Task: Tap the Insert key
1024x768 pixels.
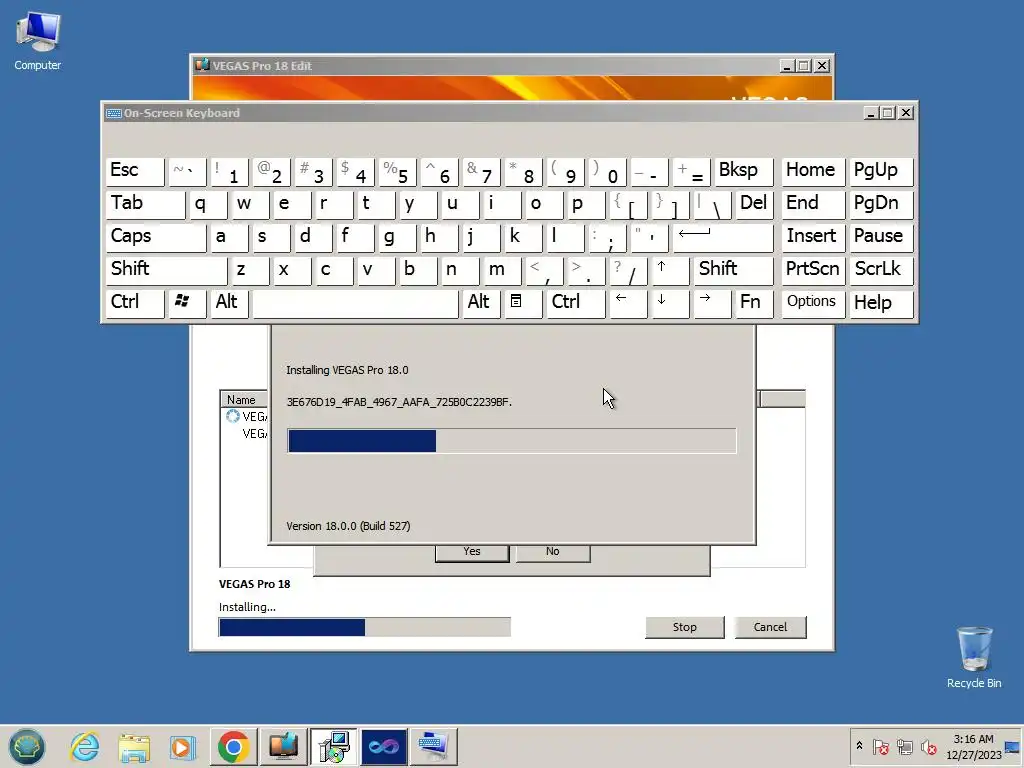Action: click(813, 237)
